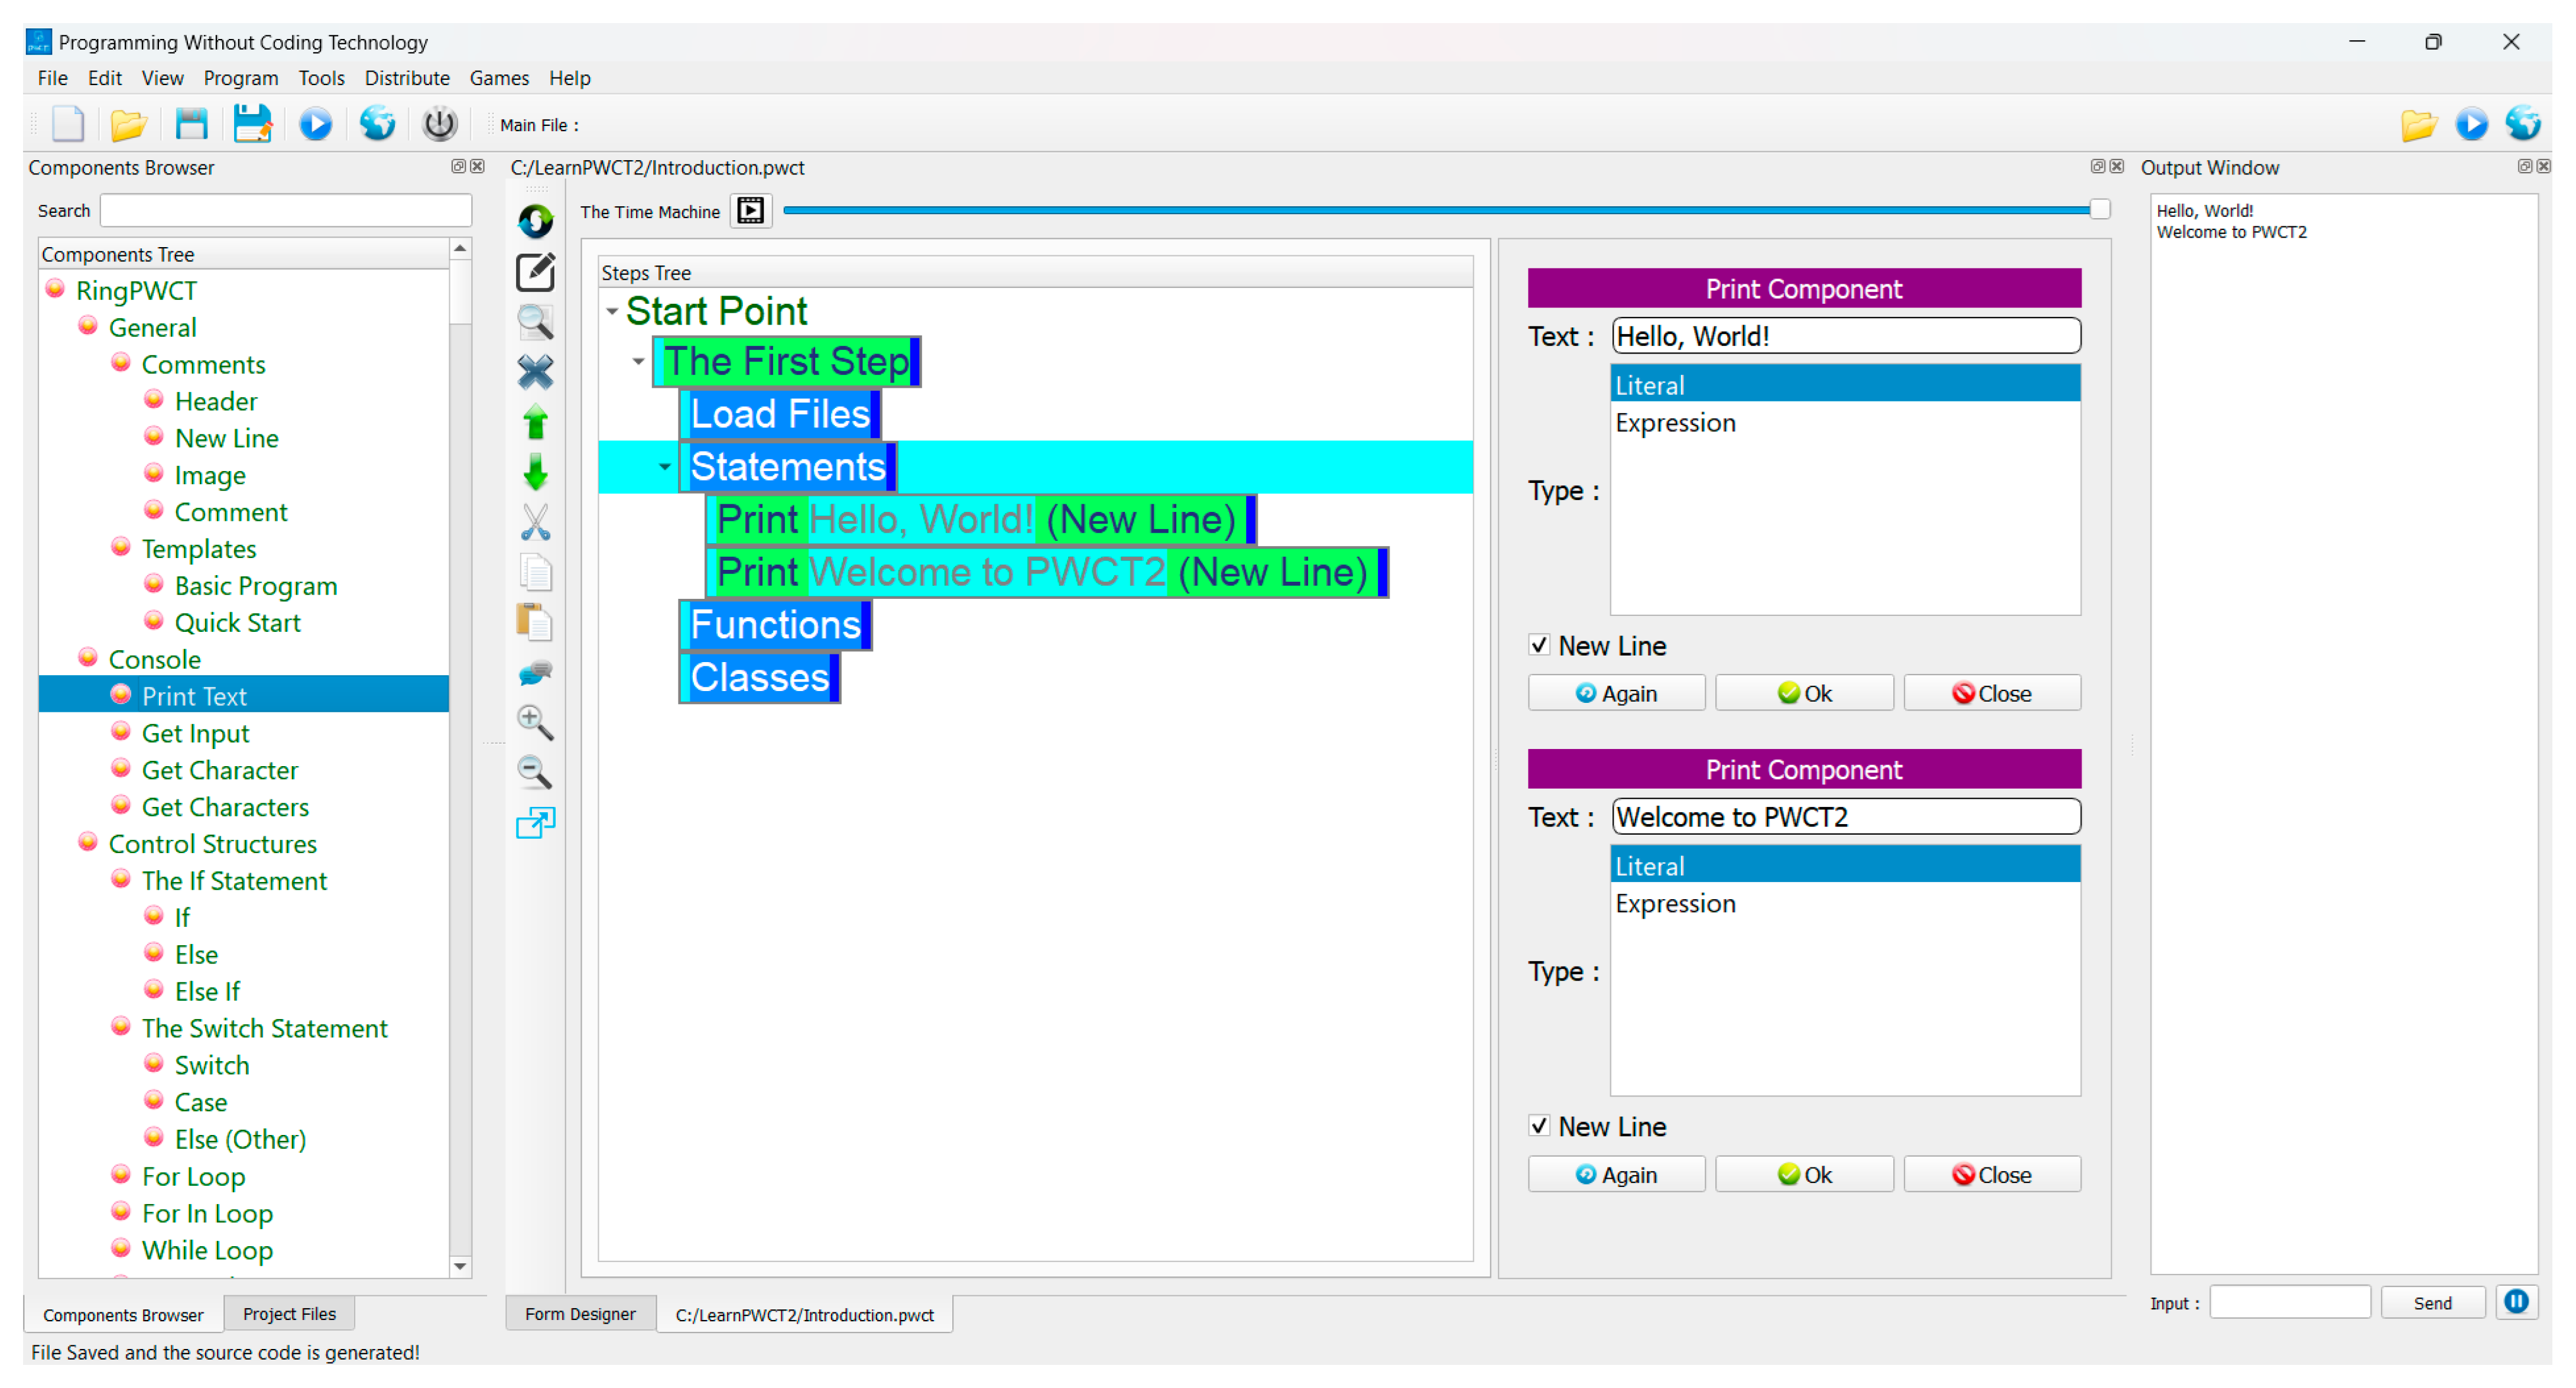Collapse the Start Point root node

click(x=611, y=312)
